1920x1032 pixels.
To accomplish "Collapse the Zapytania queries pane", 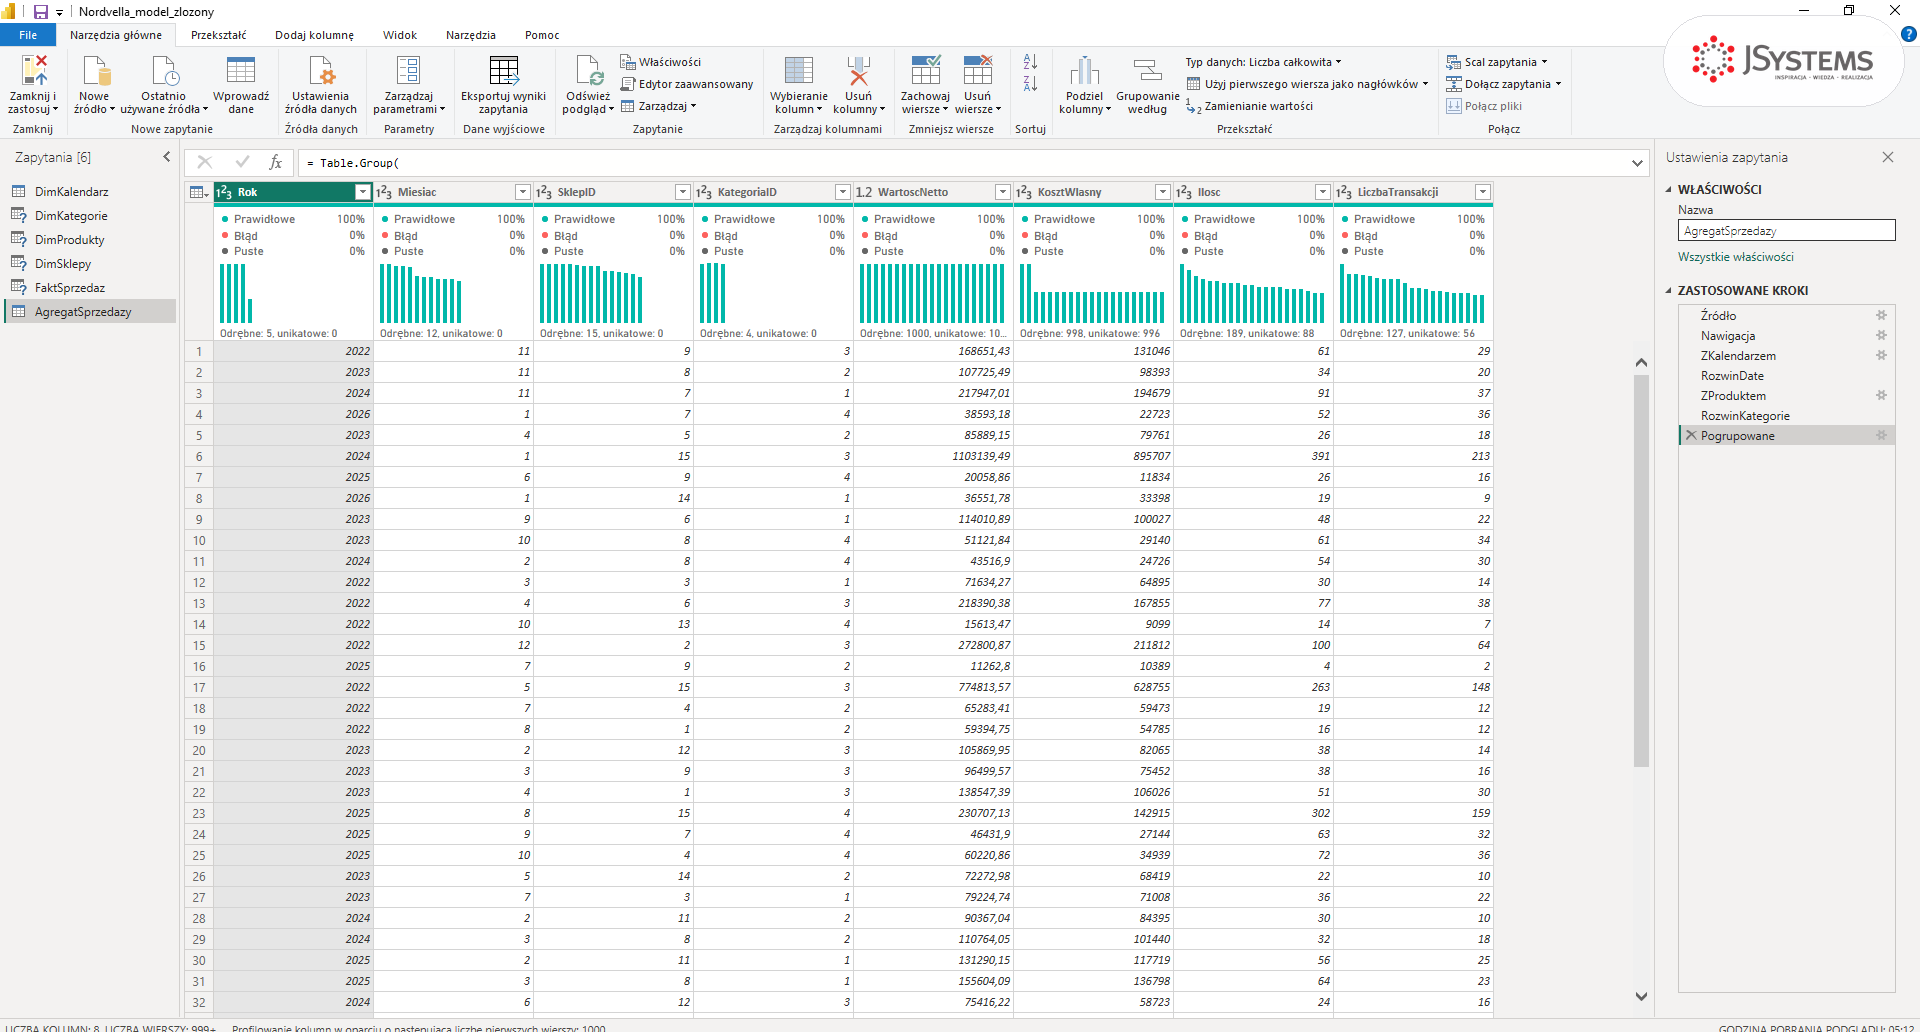I will coord(167,157).
